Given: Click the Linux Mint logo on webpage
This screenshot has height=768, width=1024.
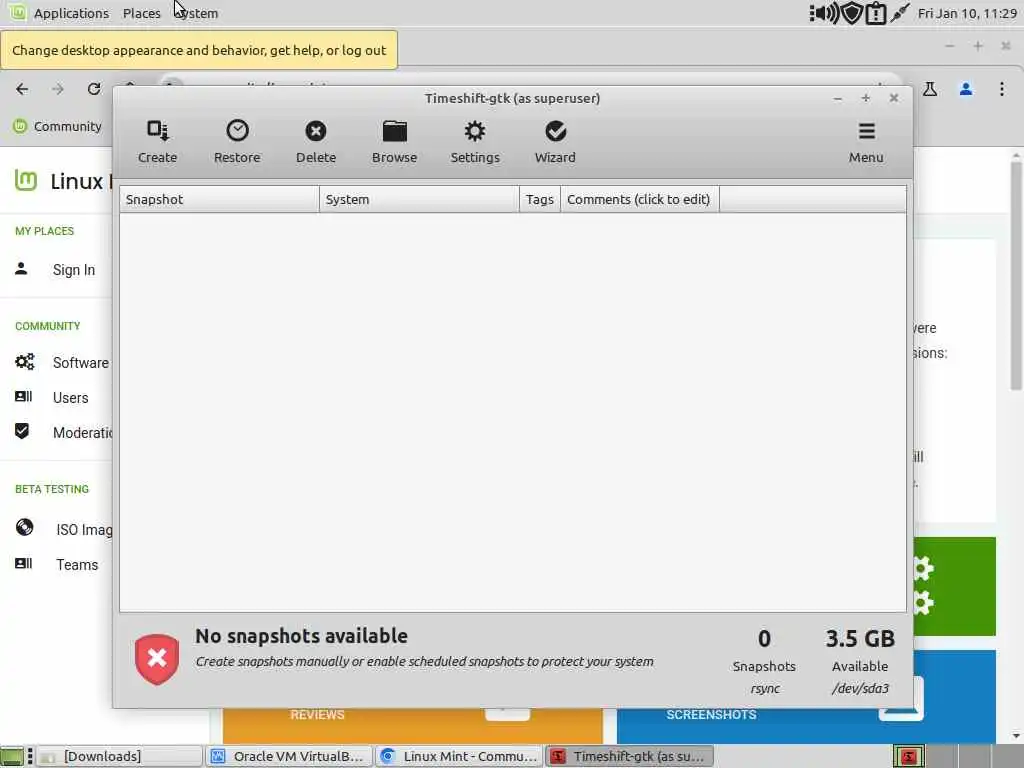Looking at the screenshot, I should point(25,180).
